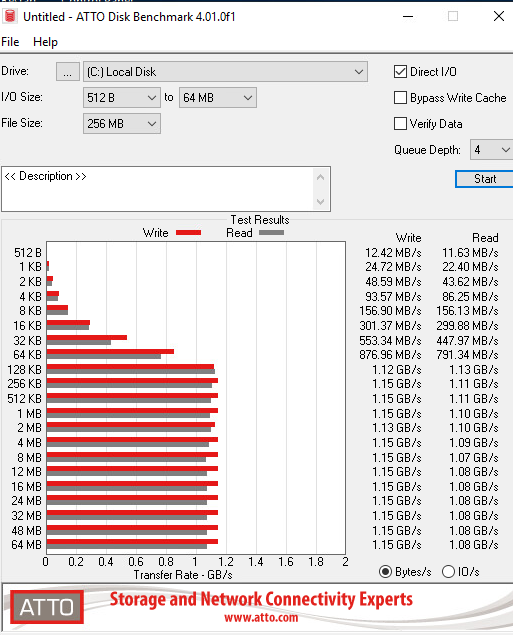Click the ATTO Disk Benchmark app icon
This screenshot has height=635, width=513.
pyautogui.click(x=10, y=17)
